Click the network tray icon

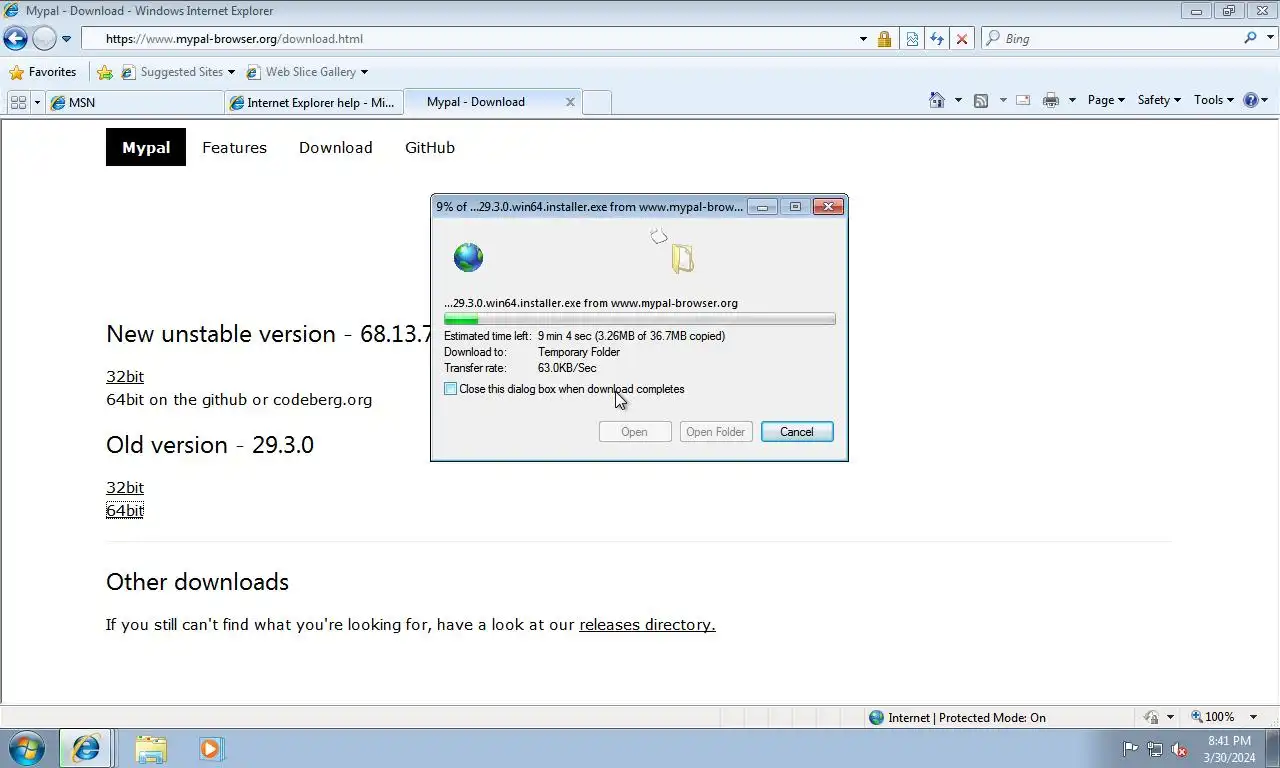coord(1155,749)
